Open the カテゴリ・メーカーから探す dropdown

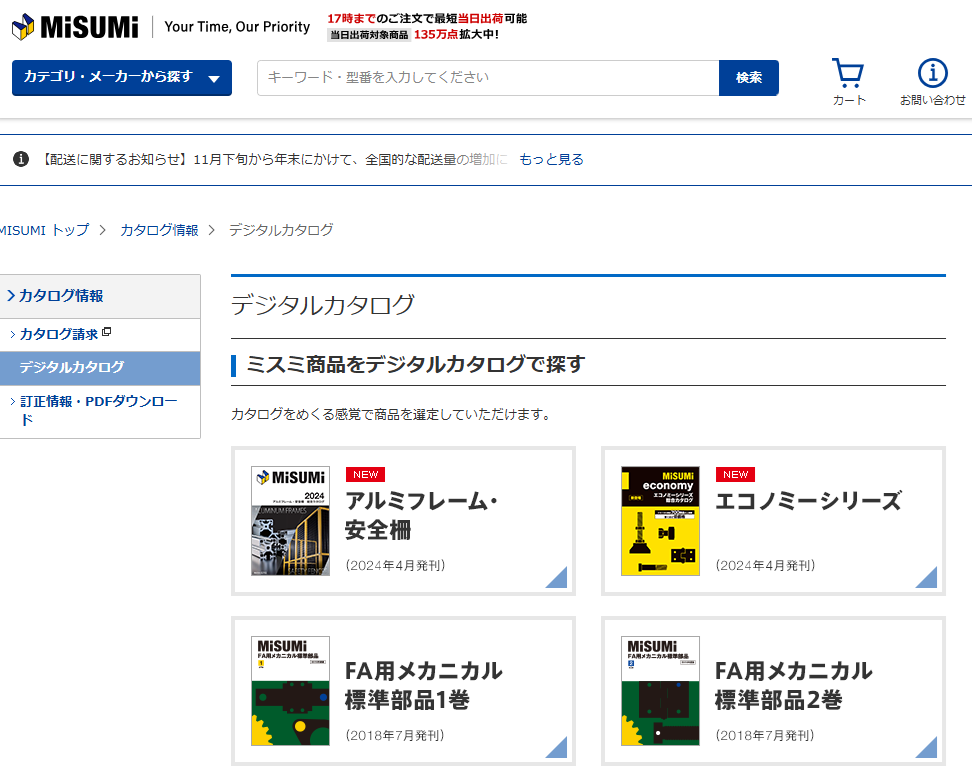point(121,77)
